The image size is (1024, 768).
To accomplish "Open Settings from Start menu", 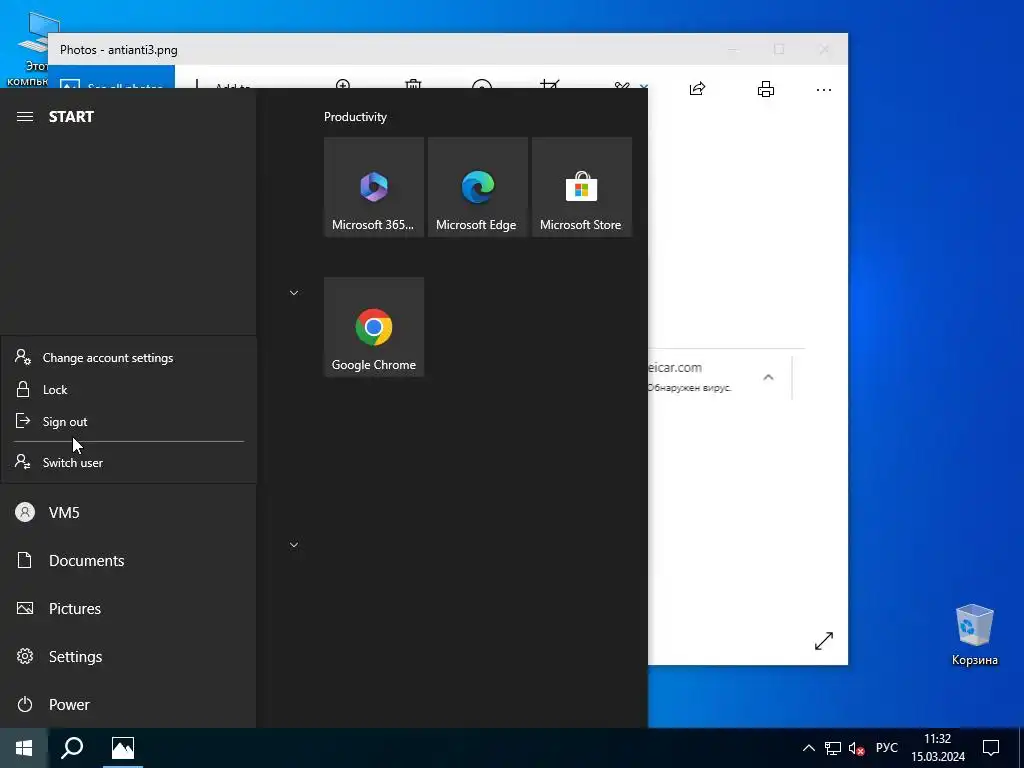I will pos(128,656).
